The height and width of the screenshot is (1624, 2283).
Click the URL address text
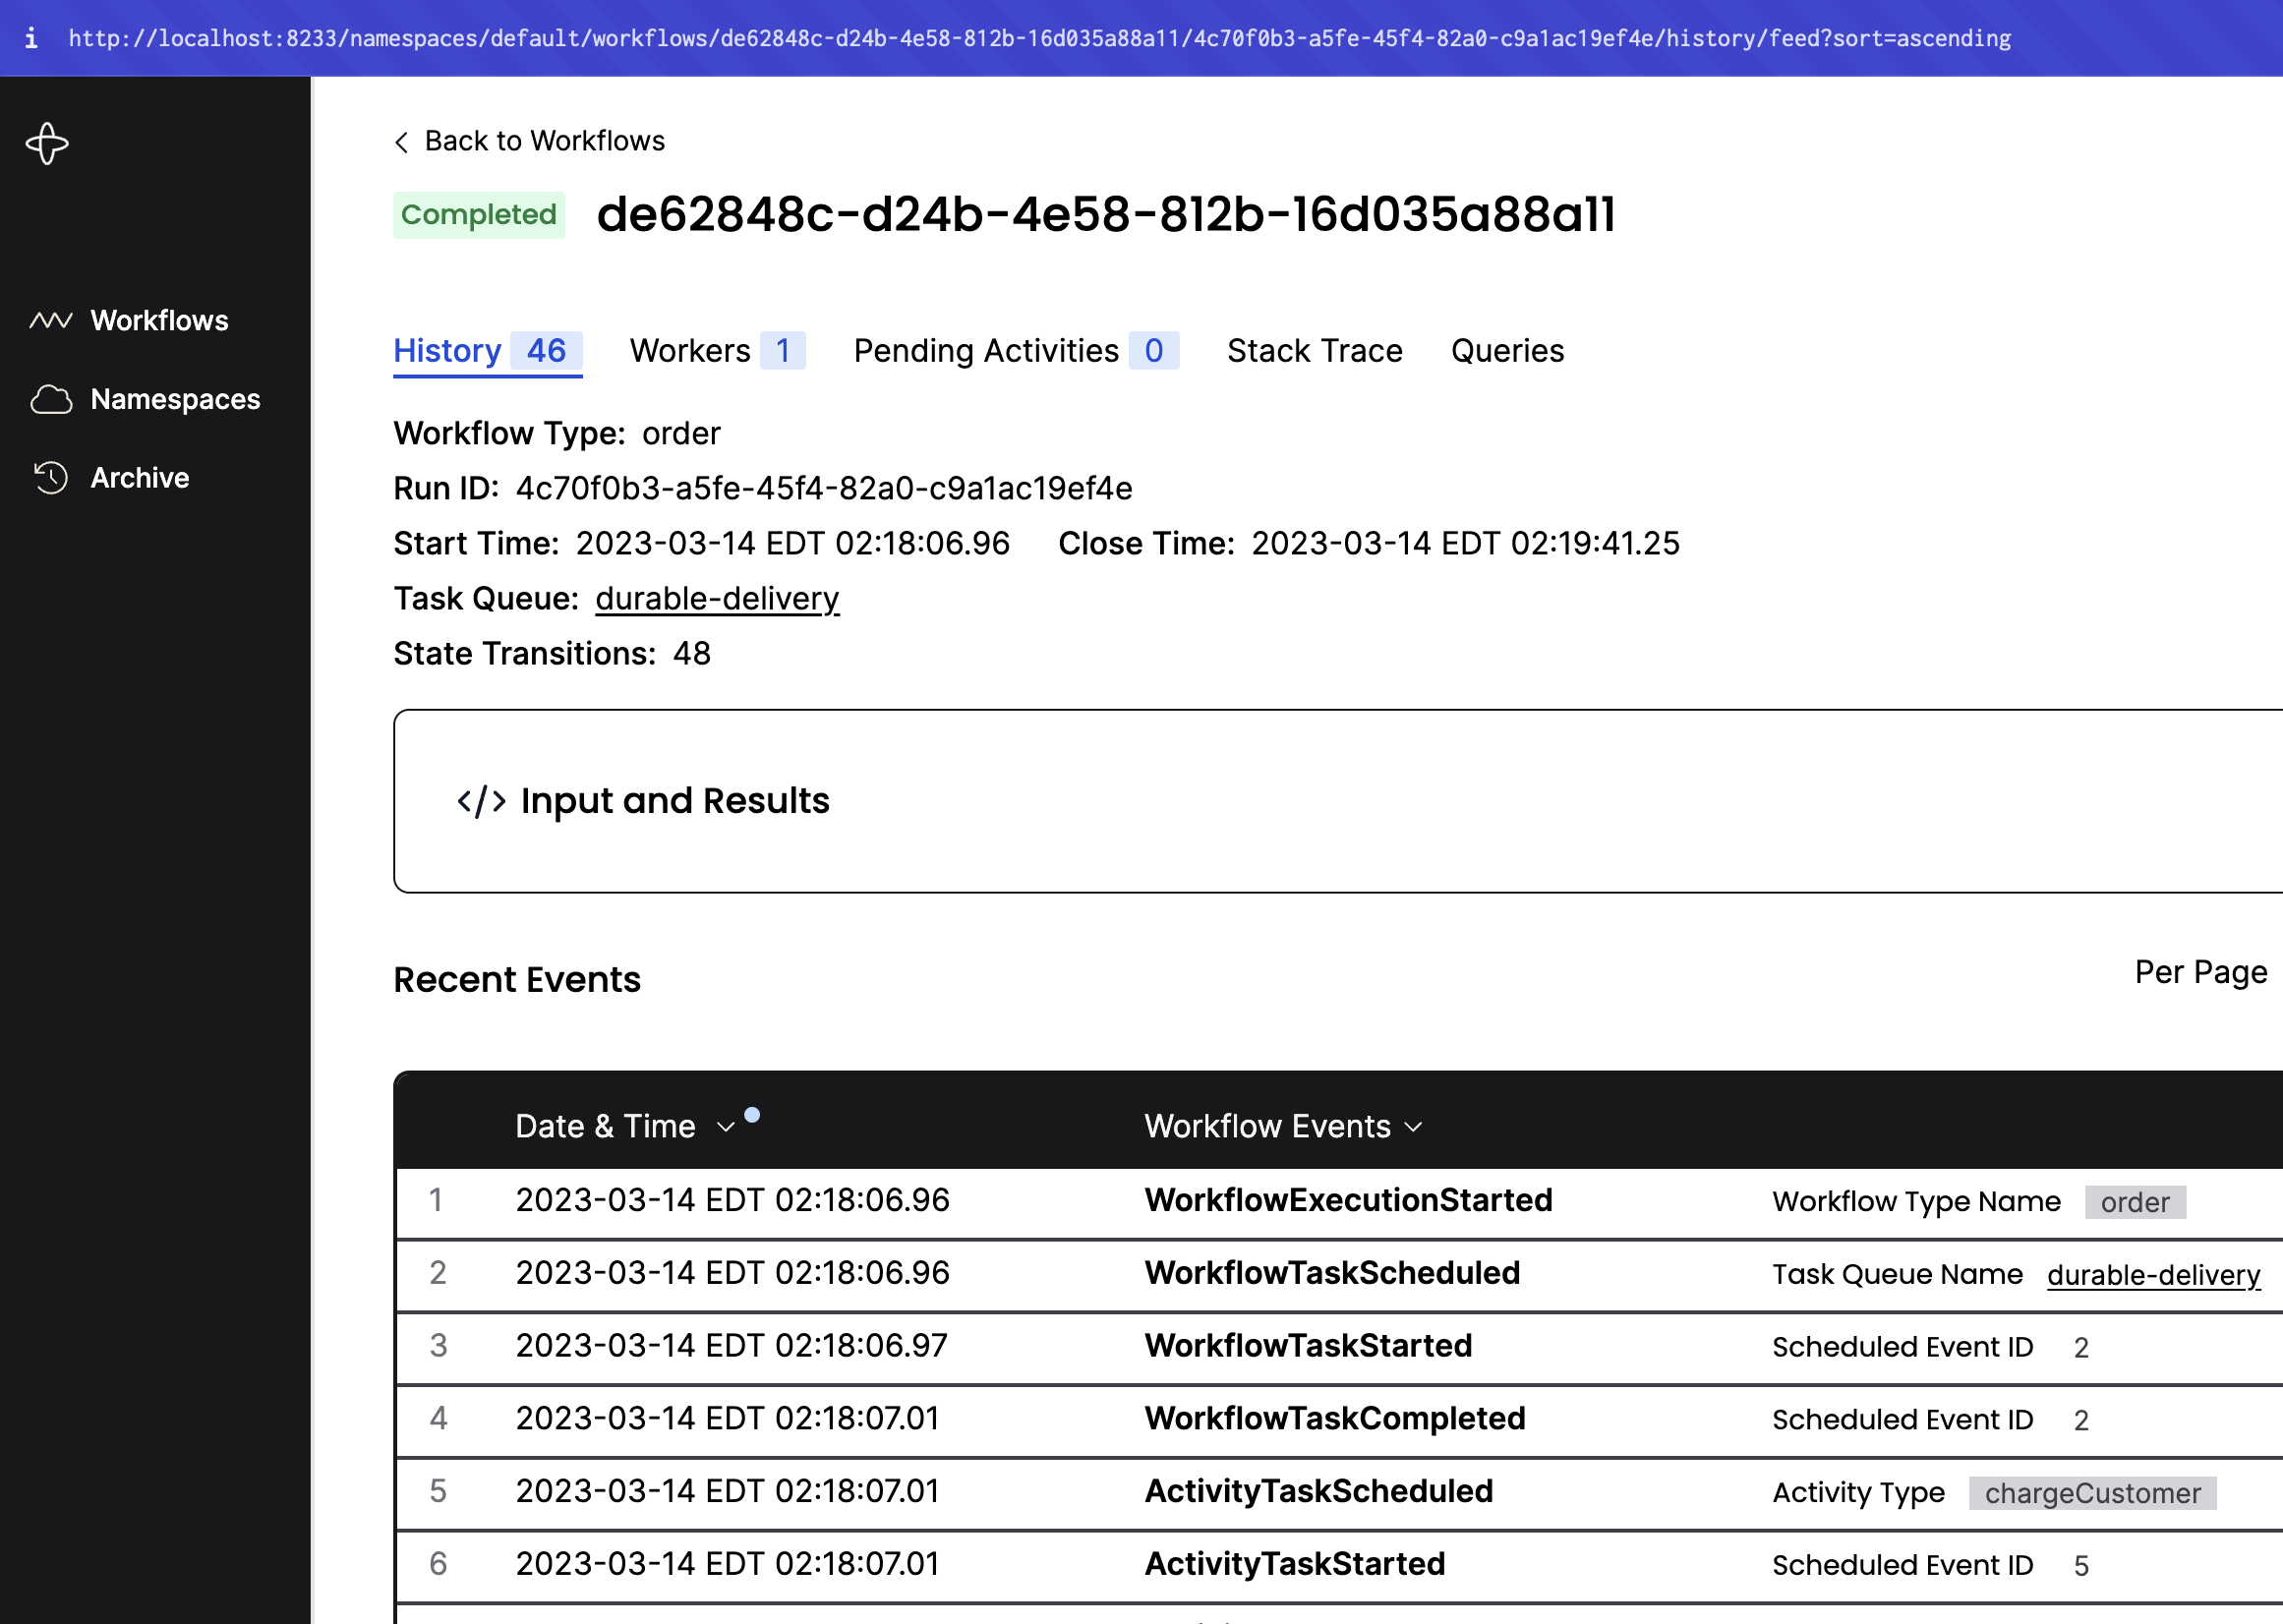[1039, 38]
